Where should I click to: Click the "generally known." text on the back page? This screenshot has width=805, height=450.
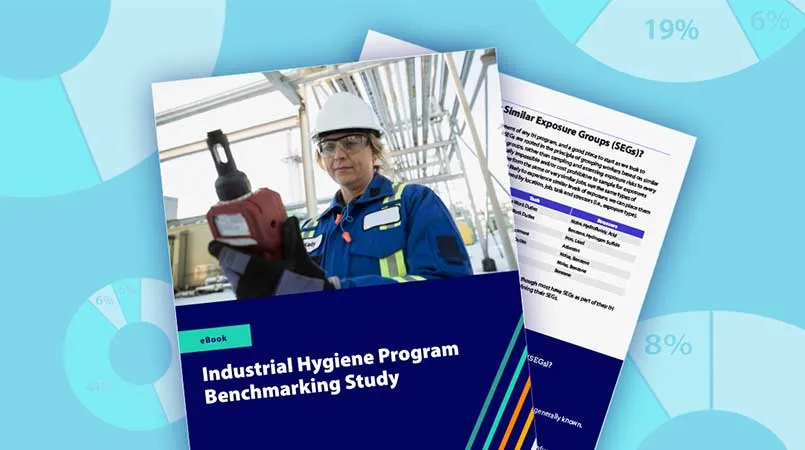pyautogui.click(x=558, y=419)
